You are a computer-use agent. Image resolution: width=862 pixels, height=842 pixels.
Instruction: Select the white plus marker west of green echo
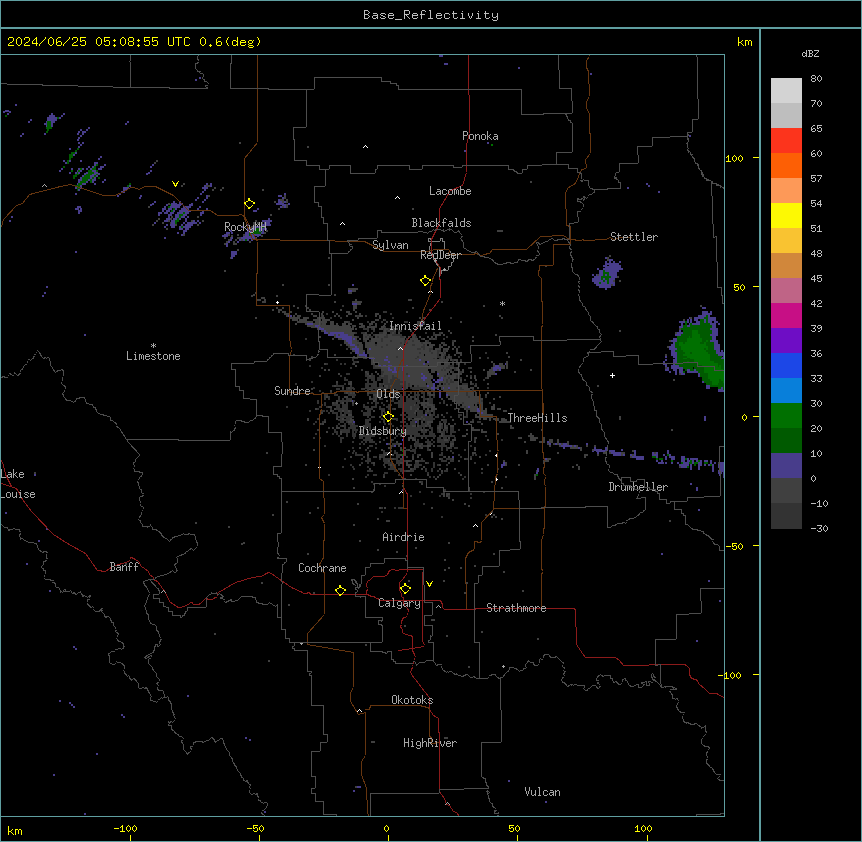pyautogui.click(x=612, y=375)
